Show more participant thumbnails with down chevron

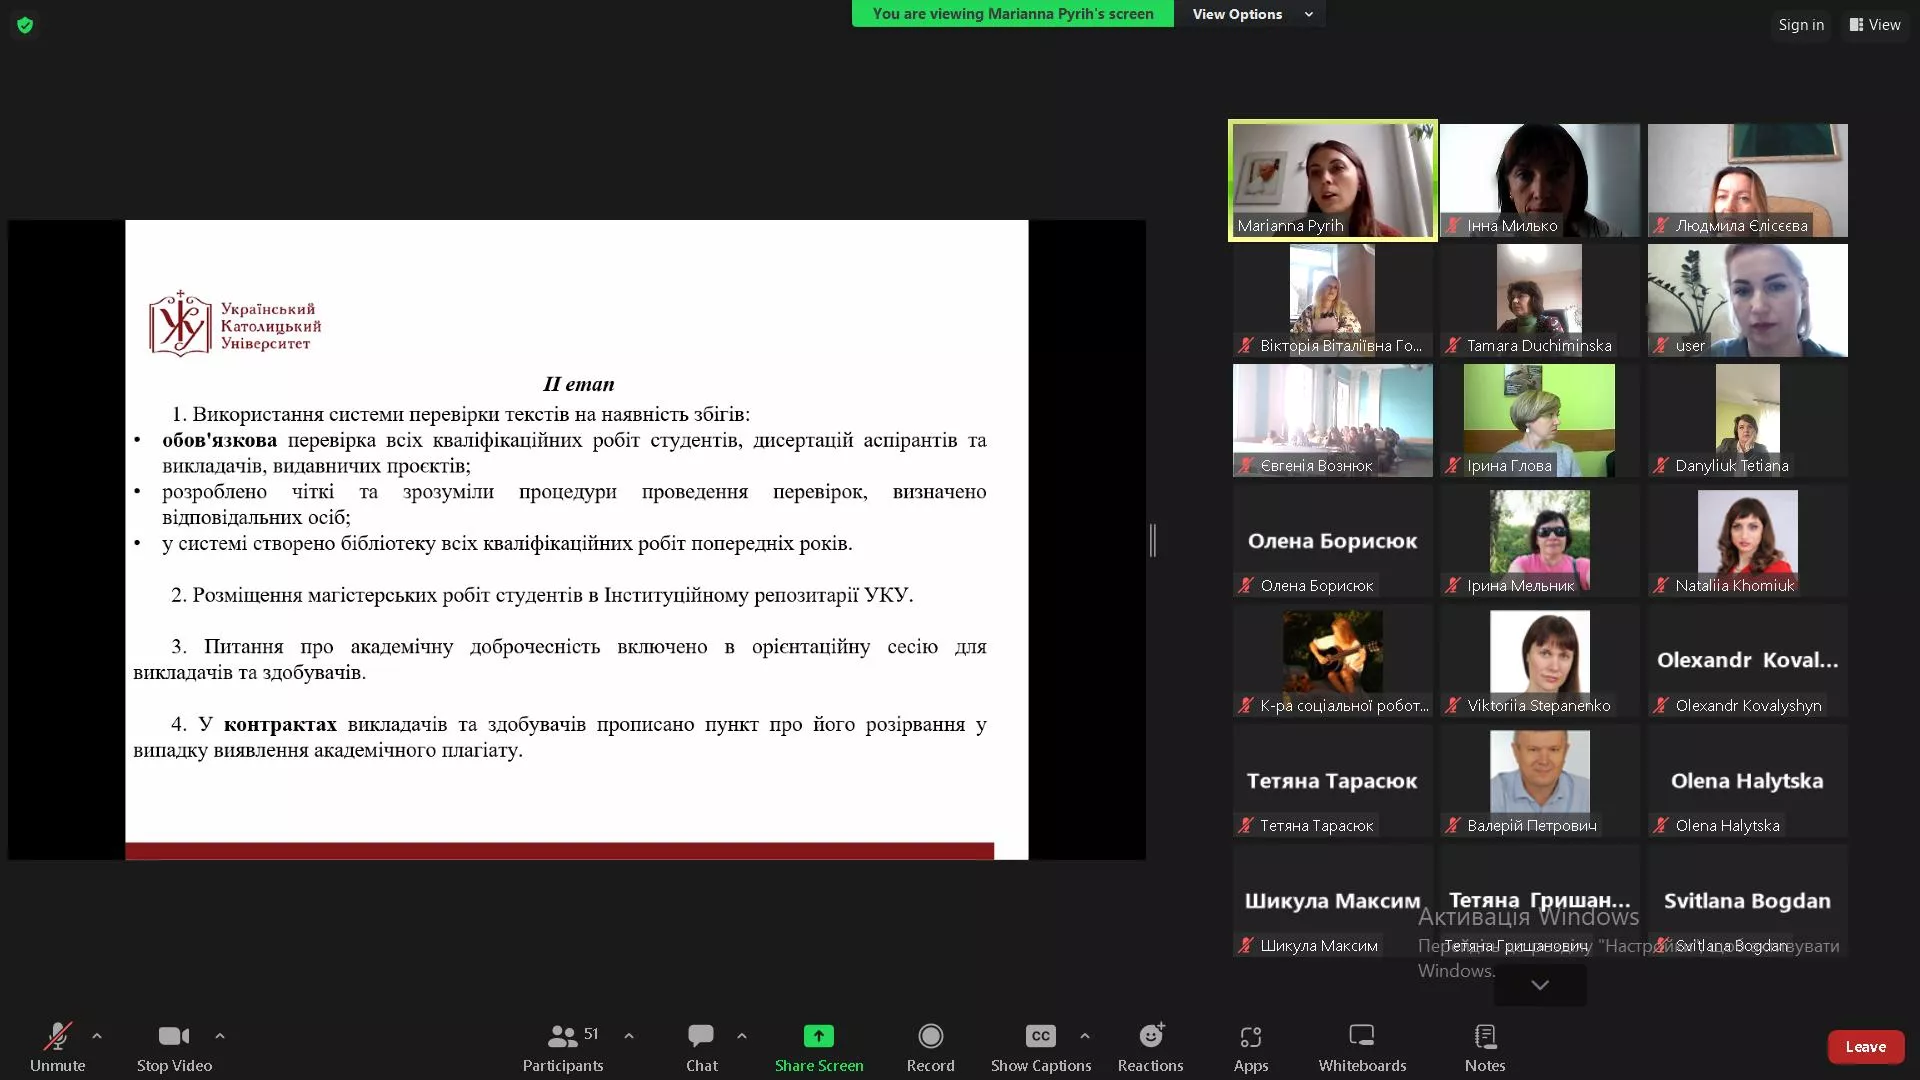[1539, 985]
